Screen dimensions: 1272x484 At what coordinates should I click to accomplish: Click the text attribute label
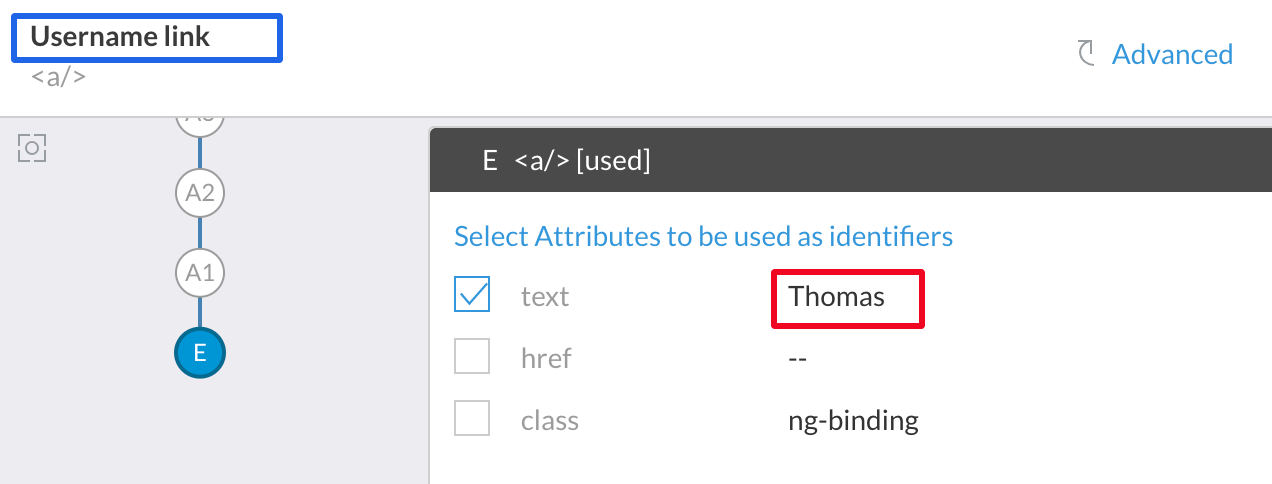(545, 297)
